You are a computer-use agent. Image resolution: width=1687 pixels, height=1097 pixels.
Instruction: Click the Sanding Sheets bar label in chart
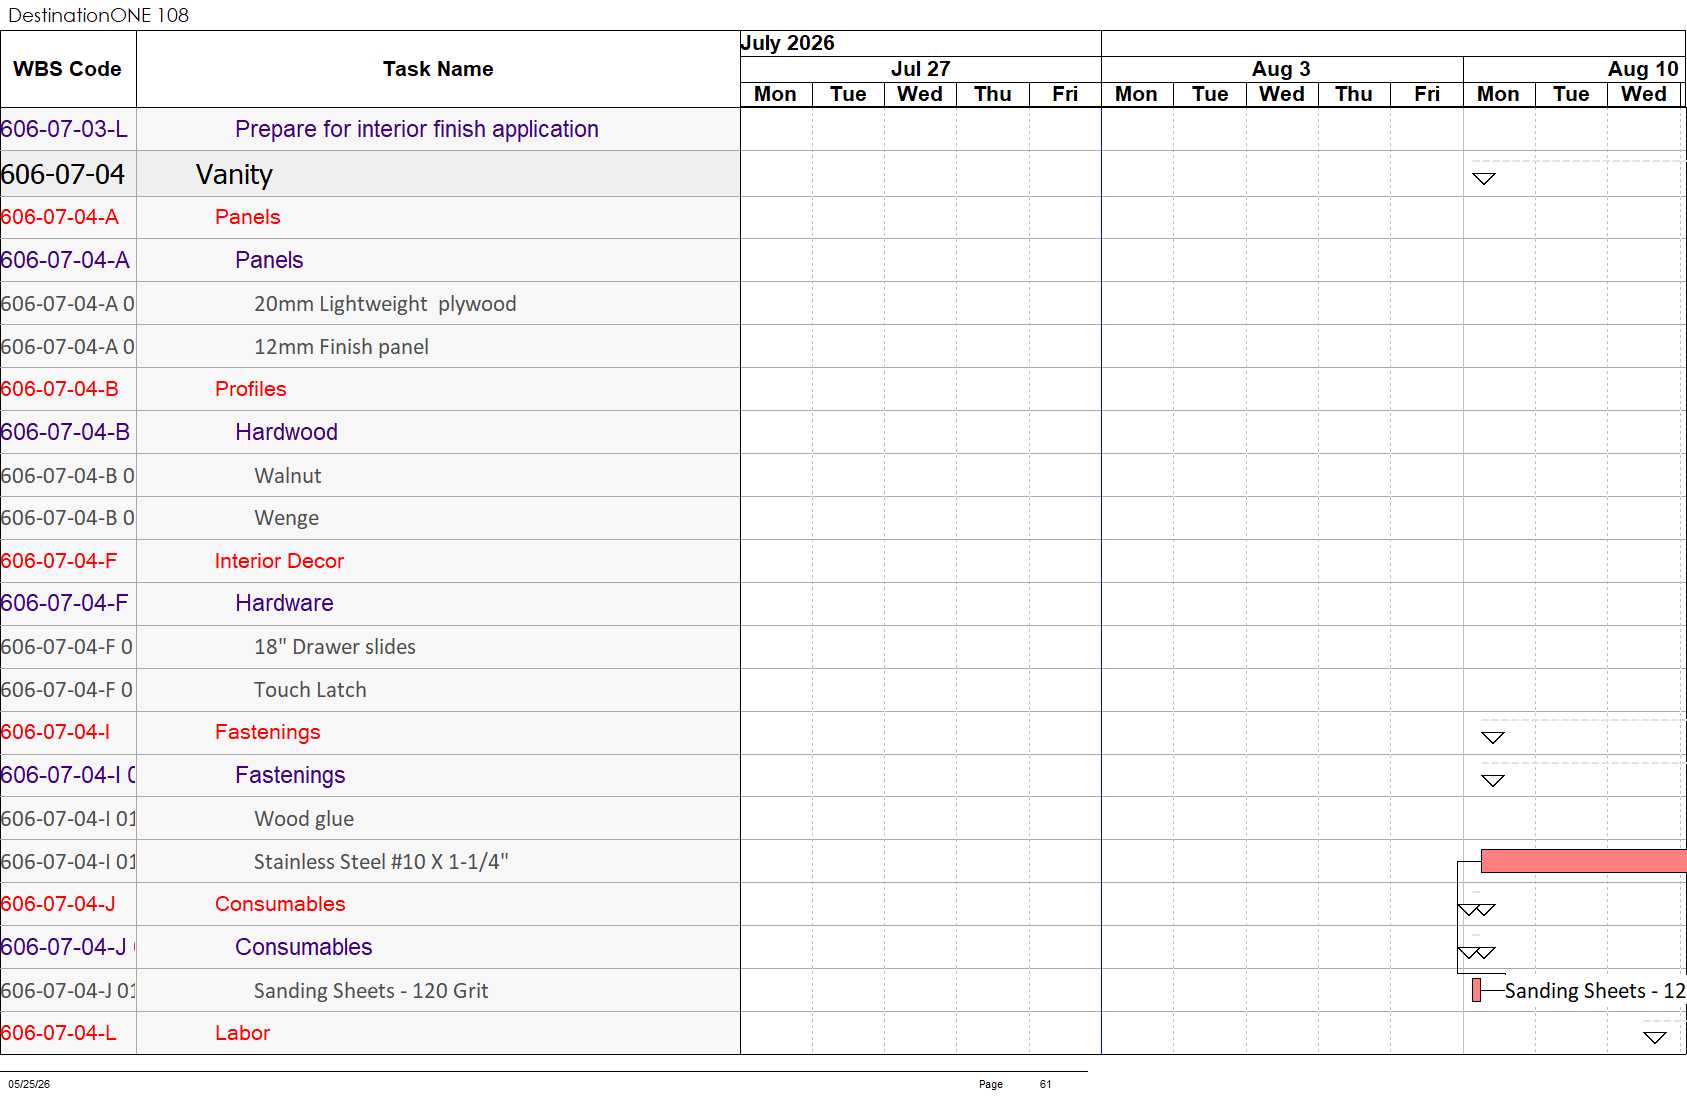coord(1595,991)
